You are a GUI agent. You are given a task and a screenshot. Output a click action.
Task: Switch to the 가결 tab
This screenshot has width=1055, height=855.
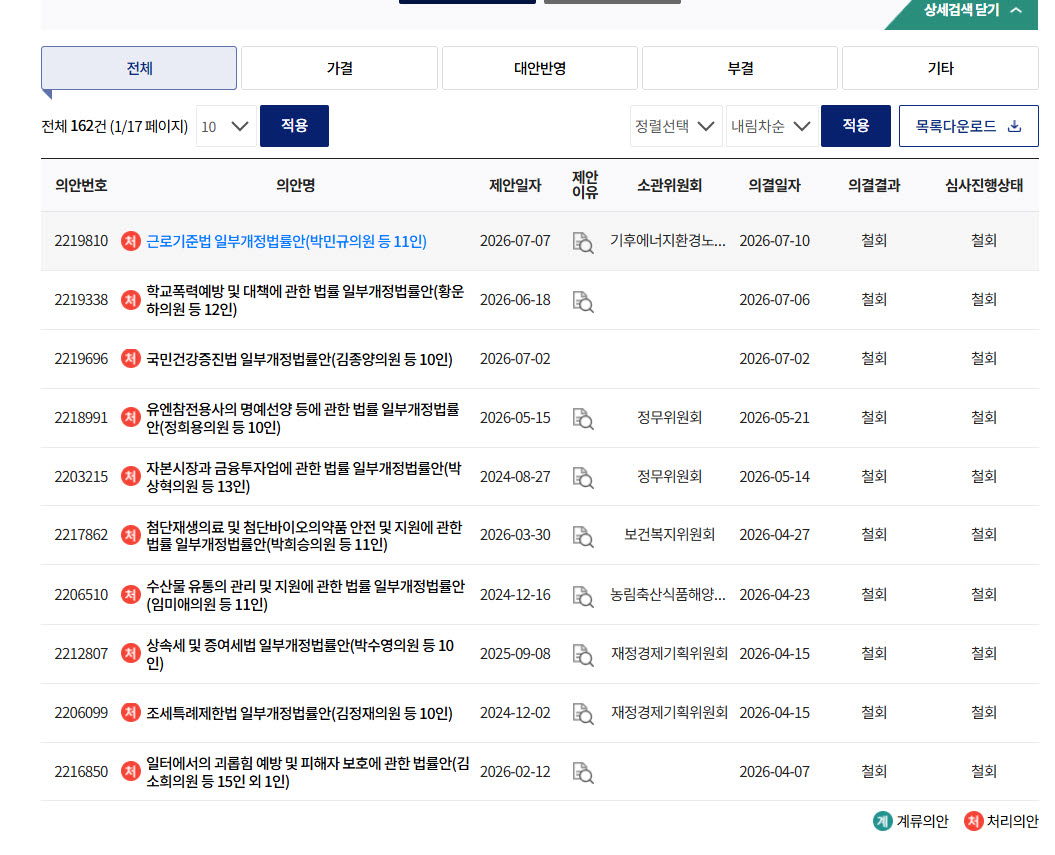tap(339, 68)
